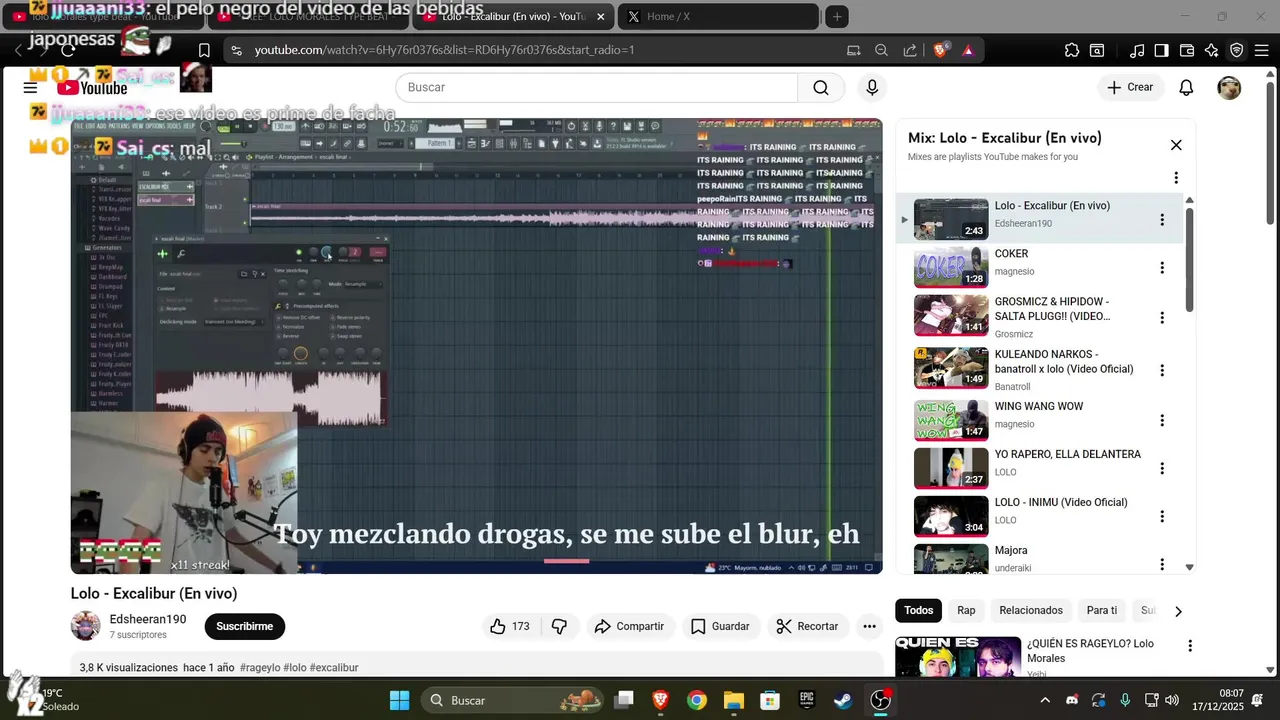The width and height of the screenshot is (1280, 720).
Task: Switch to the Home / X tab
Action: tap(717, 16)
